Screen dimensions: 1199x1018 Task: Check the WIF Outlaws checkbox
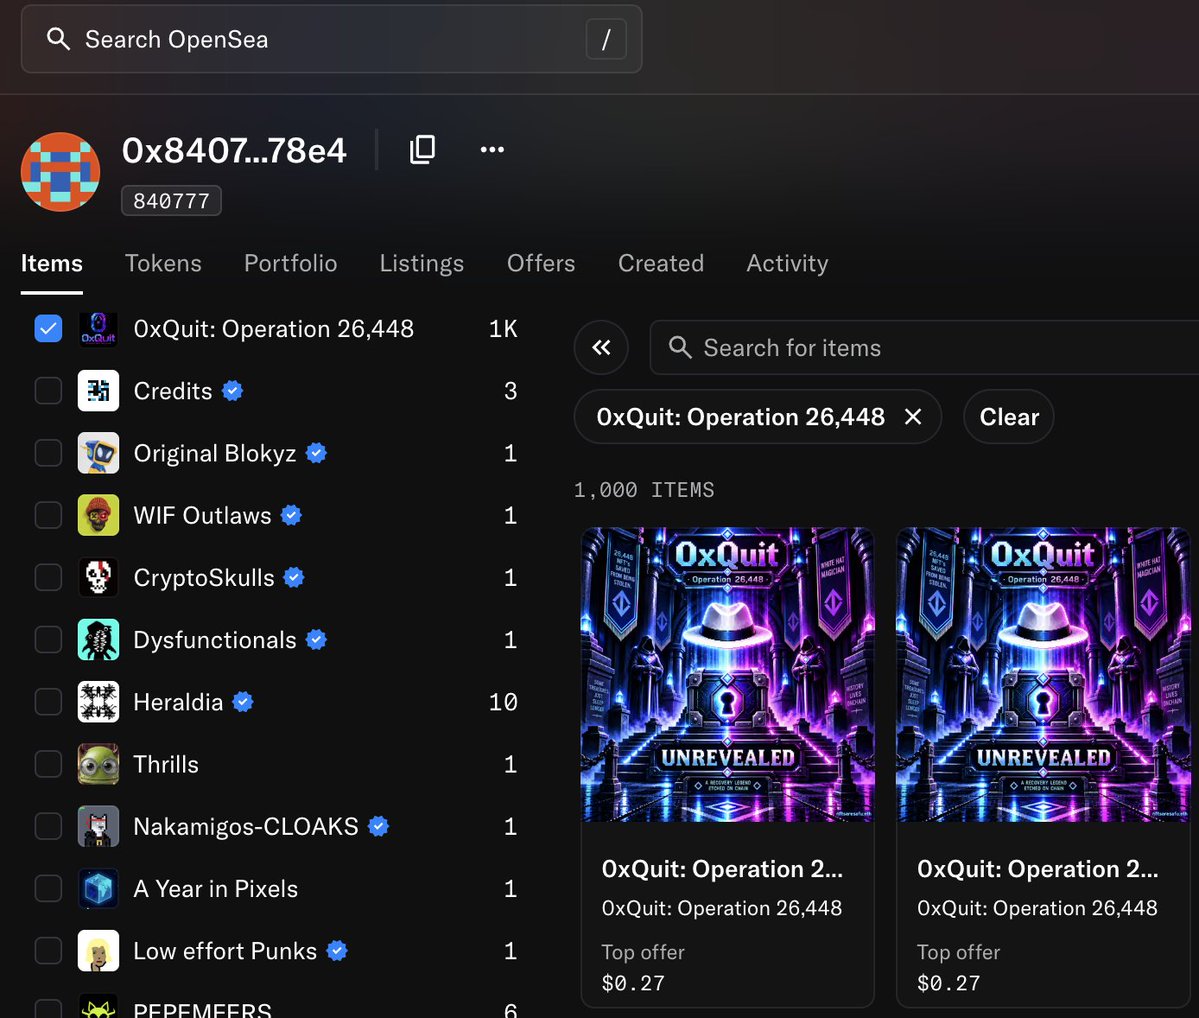click(x=48, y=516)
